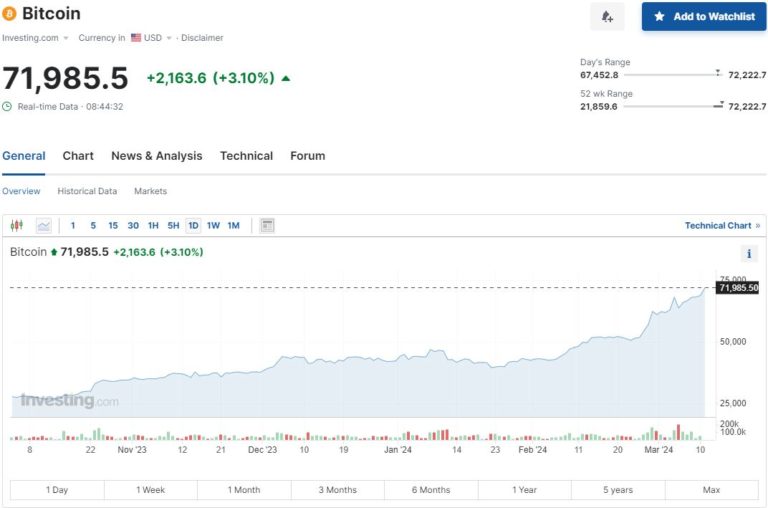Click the Disclaimer link
Screen dimensions: 768x508
[x=202, y=38]
